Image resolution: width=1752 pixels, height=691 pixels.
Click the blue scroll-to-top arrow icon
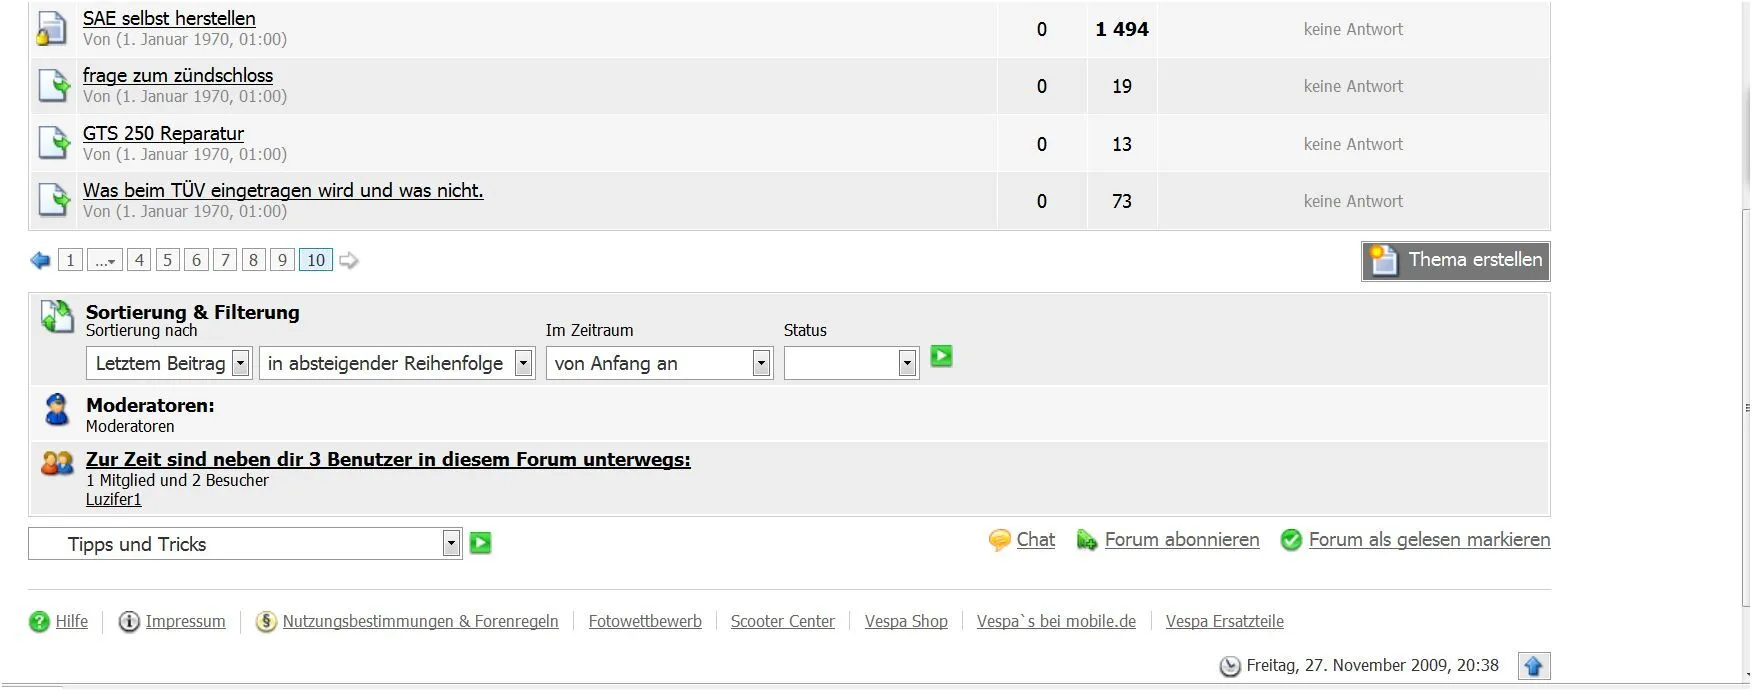click(1533, 666)
